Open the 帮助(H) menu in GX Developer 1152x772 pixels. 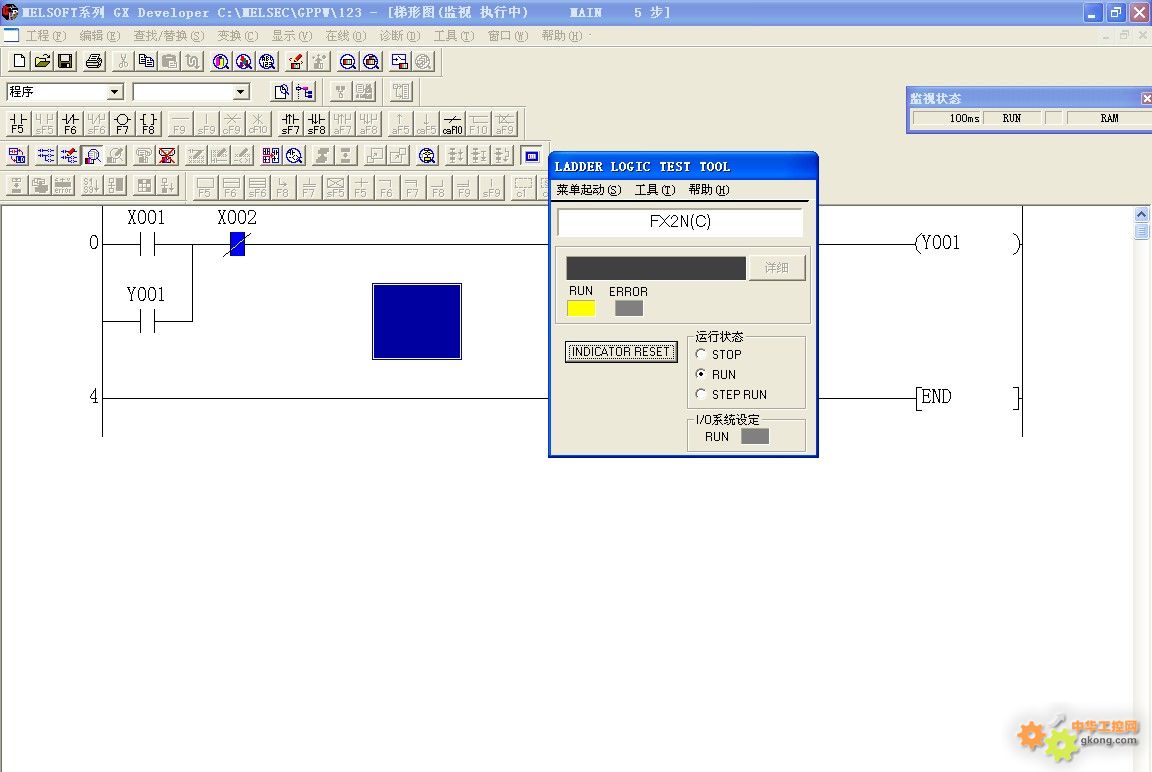pyautogui.click(x=562, y=35)
